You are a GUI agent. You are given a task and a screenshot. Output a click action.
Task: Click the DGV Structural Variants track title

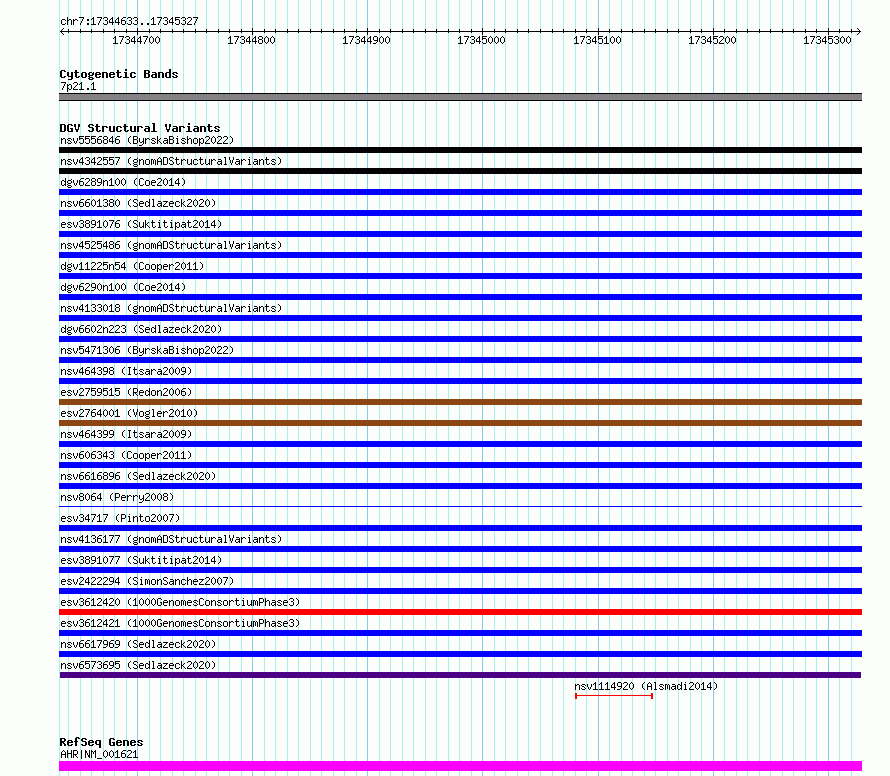[x=140, y=128]
